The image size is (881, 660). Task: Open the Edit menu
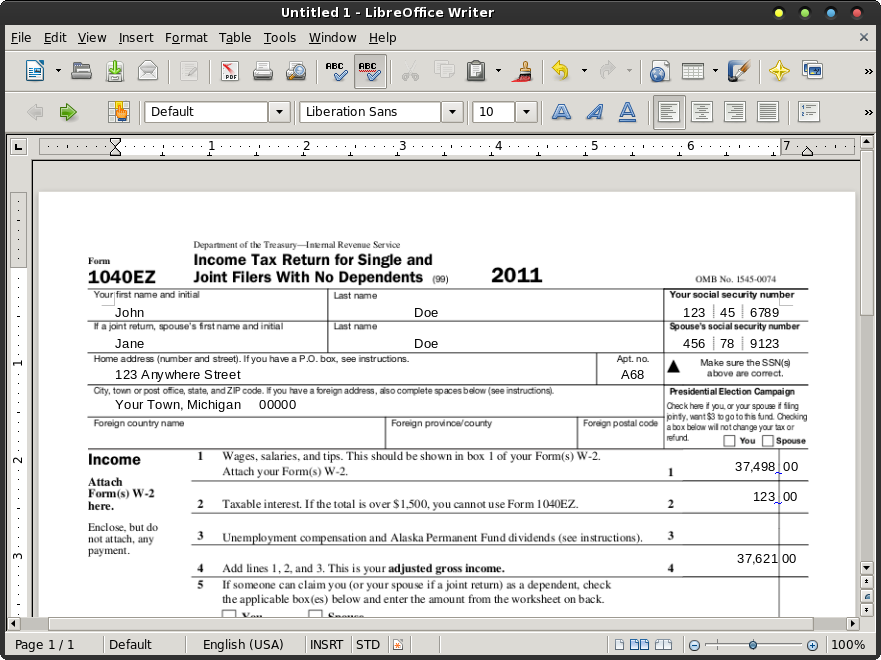[x=55, y=38]
